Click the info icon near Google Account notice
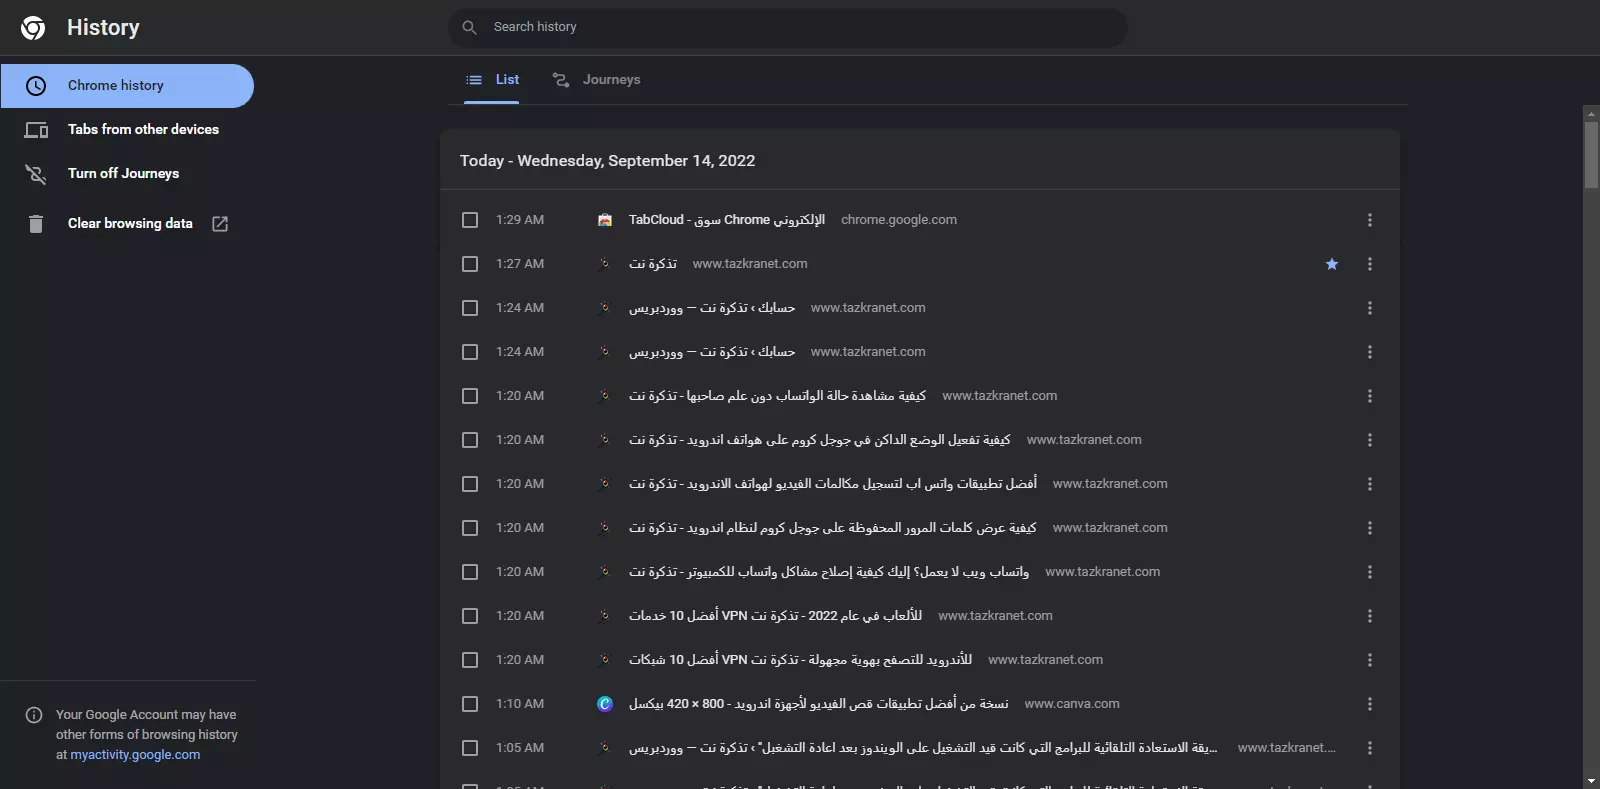Image resolution: width=1600 pixels, height=789 pixels. [34, 715]
